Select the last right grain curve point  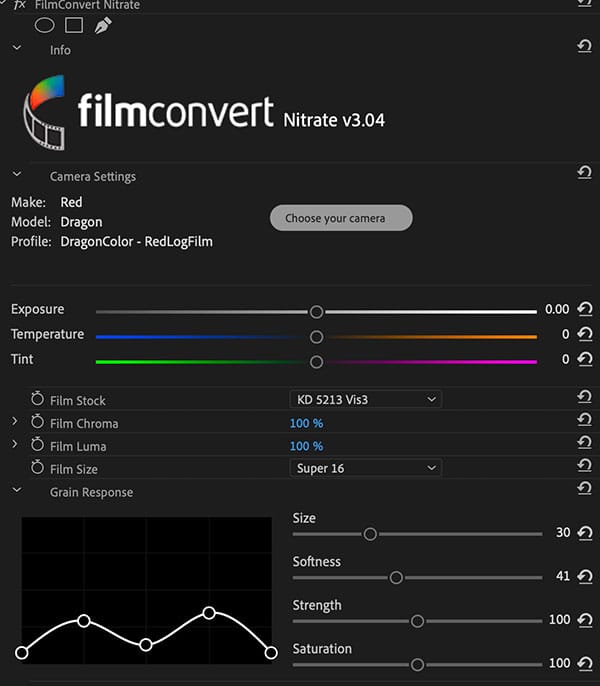coord(271,653)
